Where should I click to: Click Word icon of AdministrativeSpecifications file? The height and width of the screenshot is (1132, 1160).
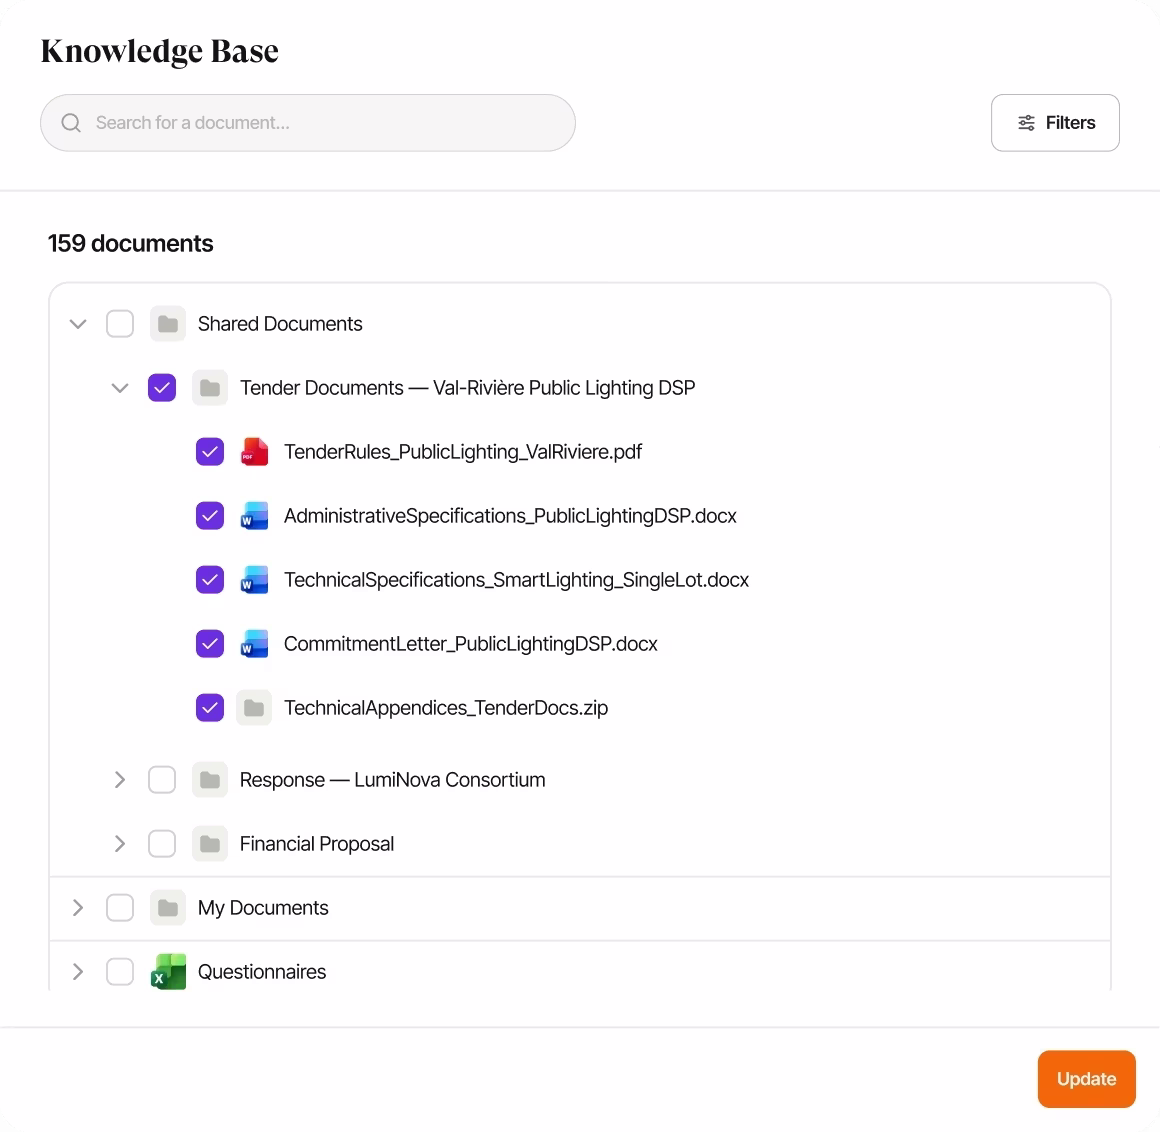[254, 516]
